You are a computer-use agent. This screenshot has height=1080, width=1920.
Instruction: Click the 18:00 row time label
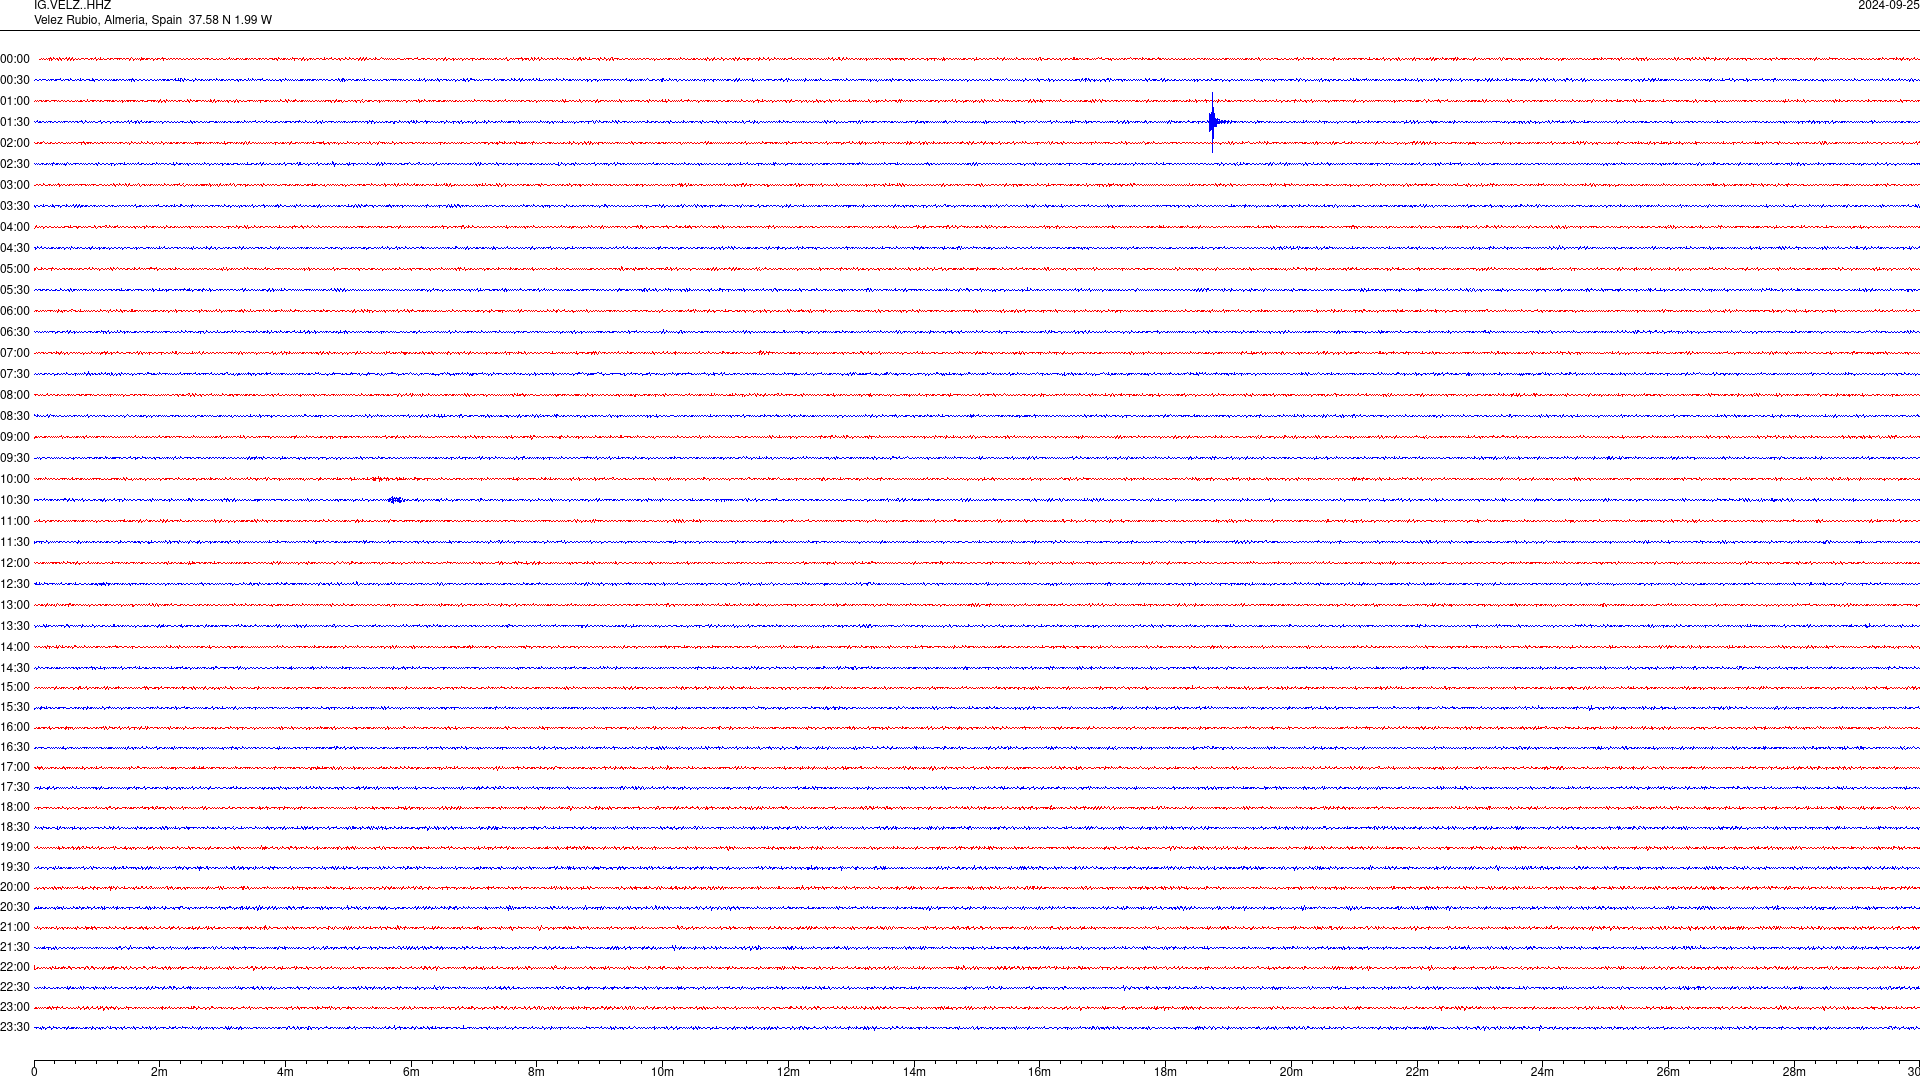pyautogui.click(x=15, y=807)
